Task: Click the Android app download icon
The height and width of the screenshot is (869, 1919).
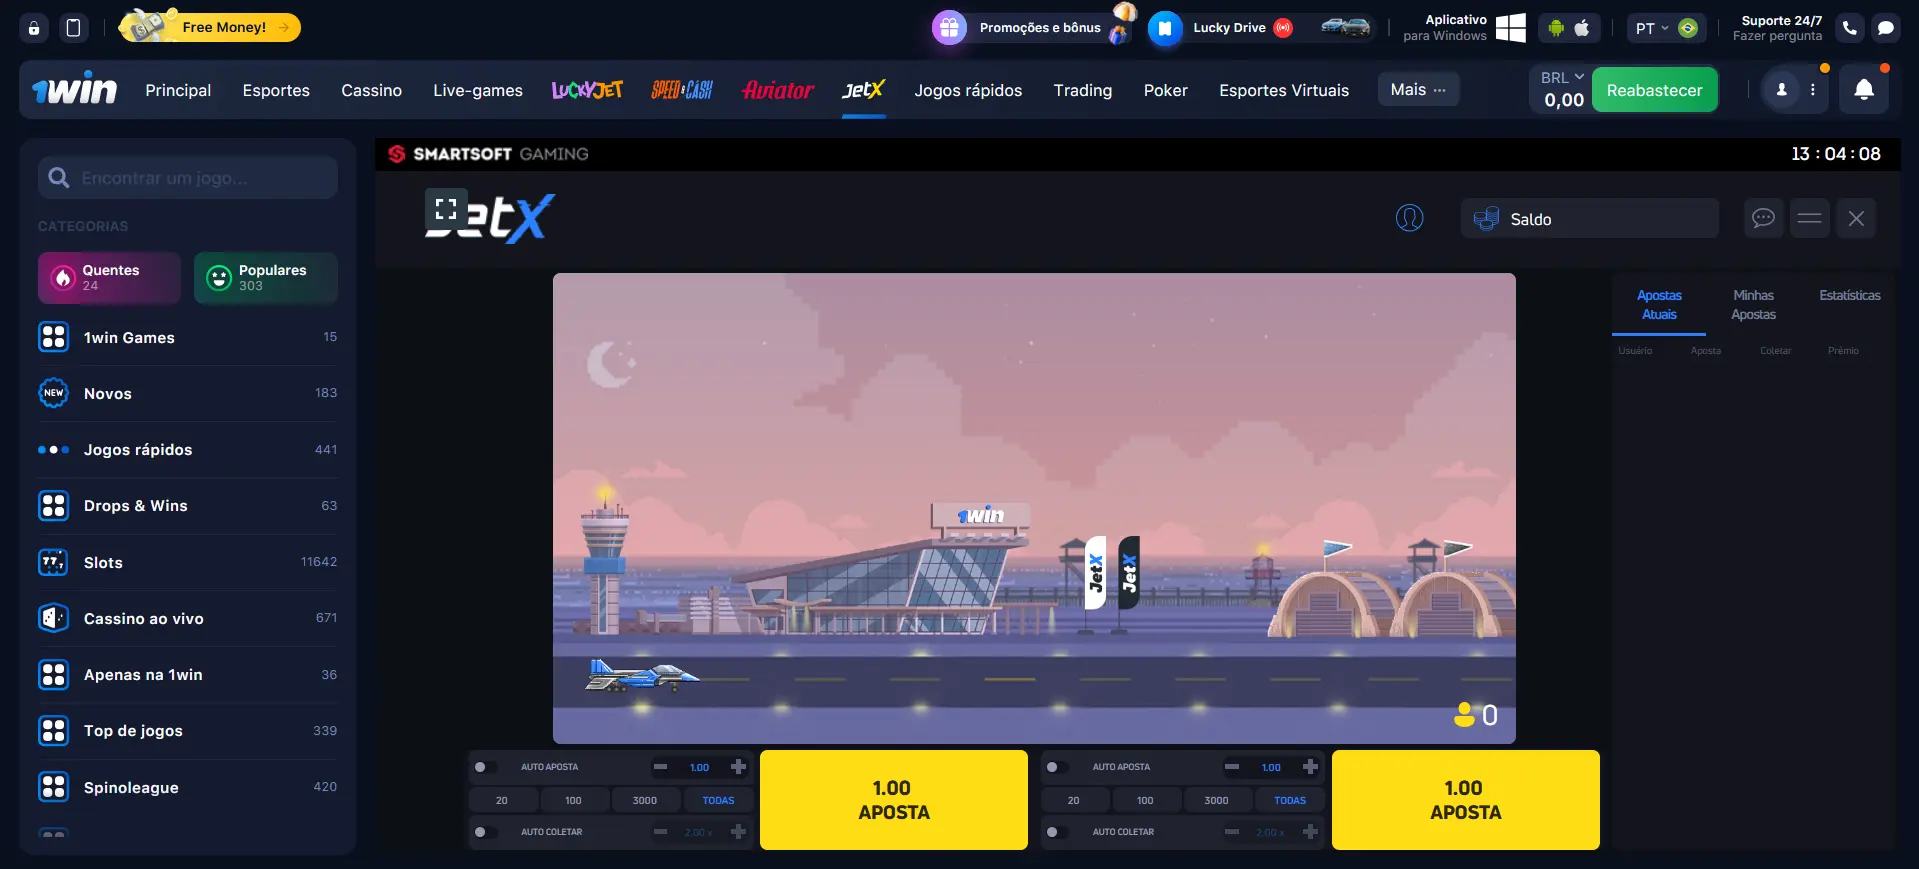Action: pyautogui.click(x=1556, y=28)
